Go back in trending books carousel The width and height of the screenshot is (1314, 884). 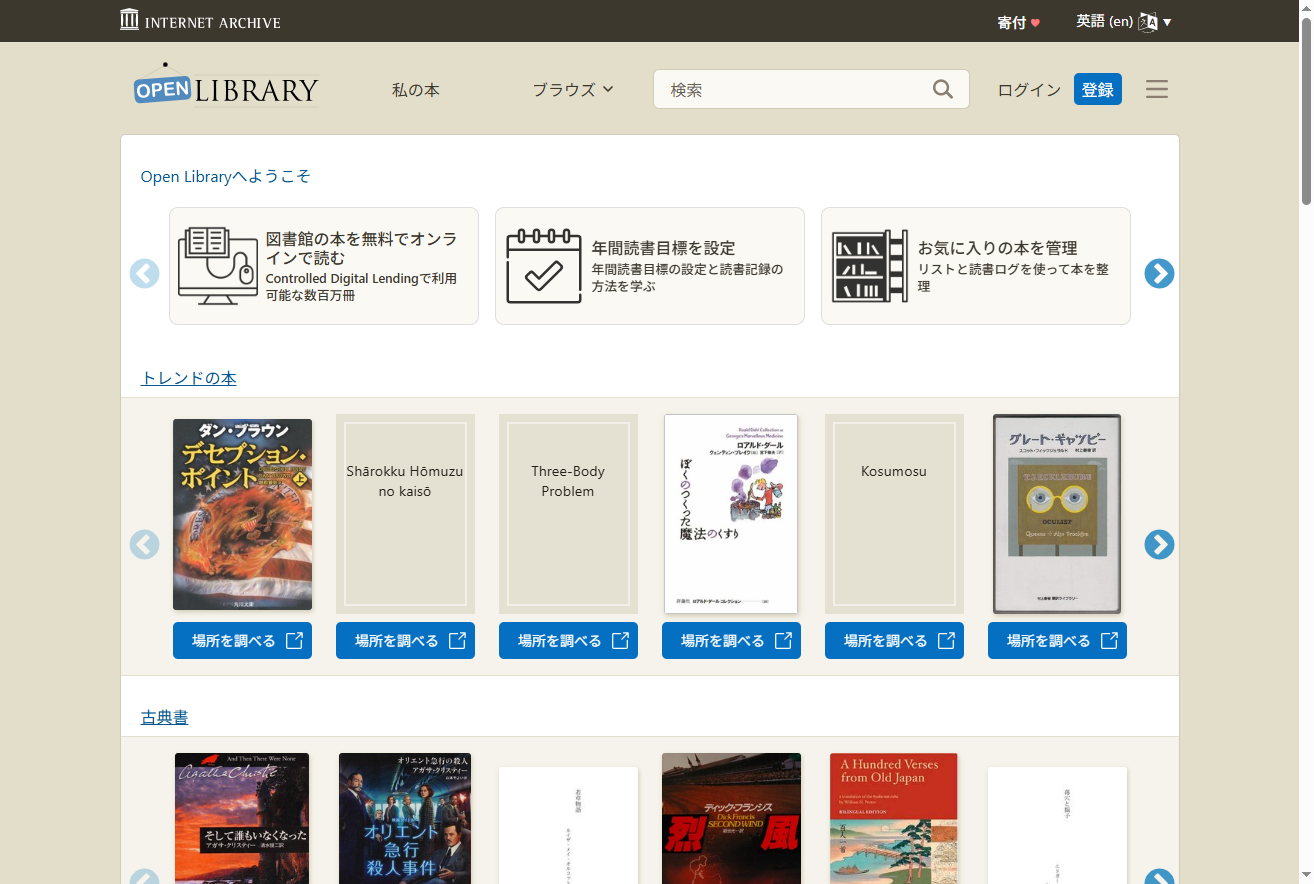pos(144,544)
